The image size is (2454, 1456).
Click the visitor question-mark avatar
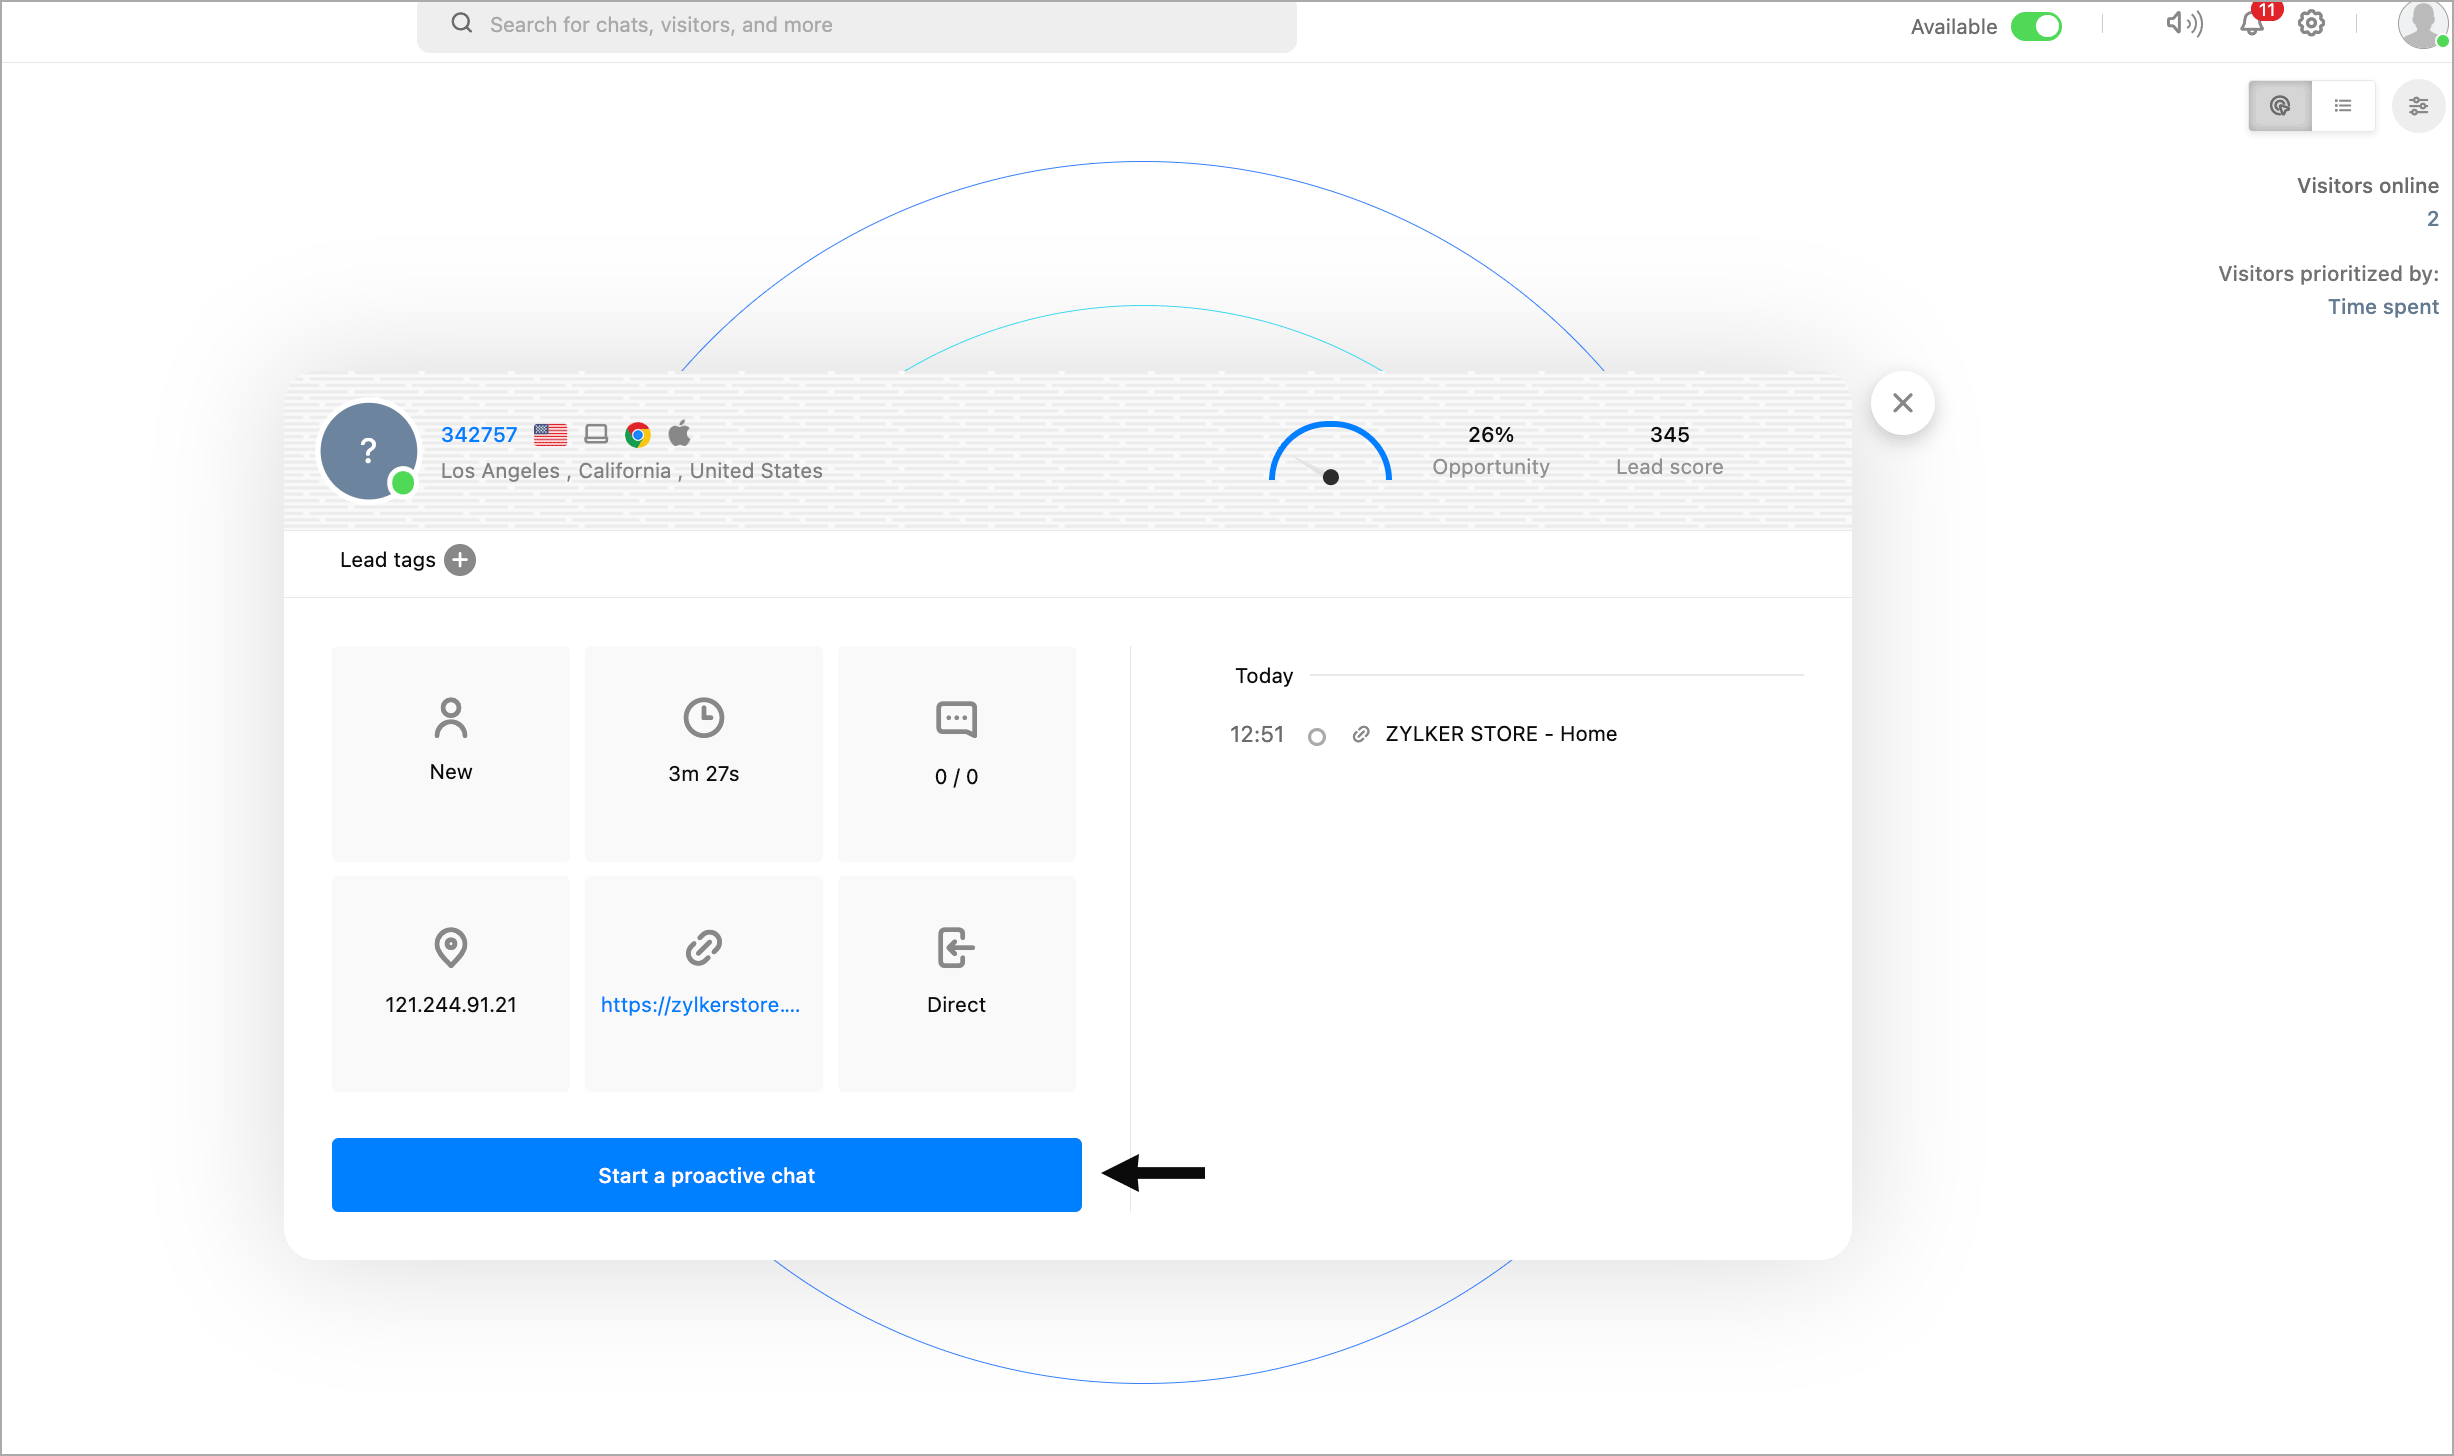pyautogui.click(x=368, y=451)
